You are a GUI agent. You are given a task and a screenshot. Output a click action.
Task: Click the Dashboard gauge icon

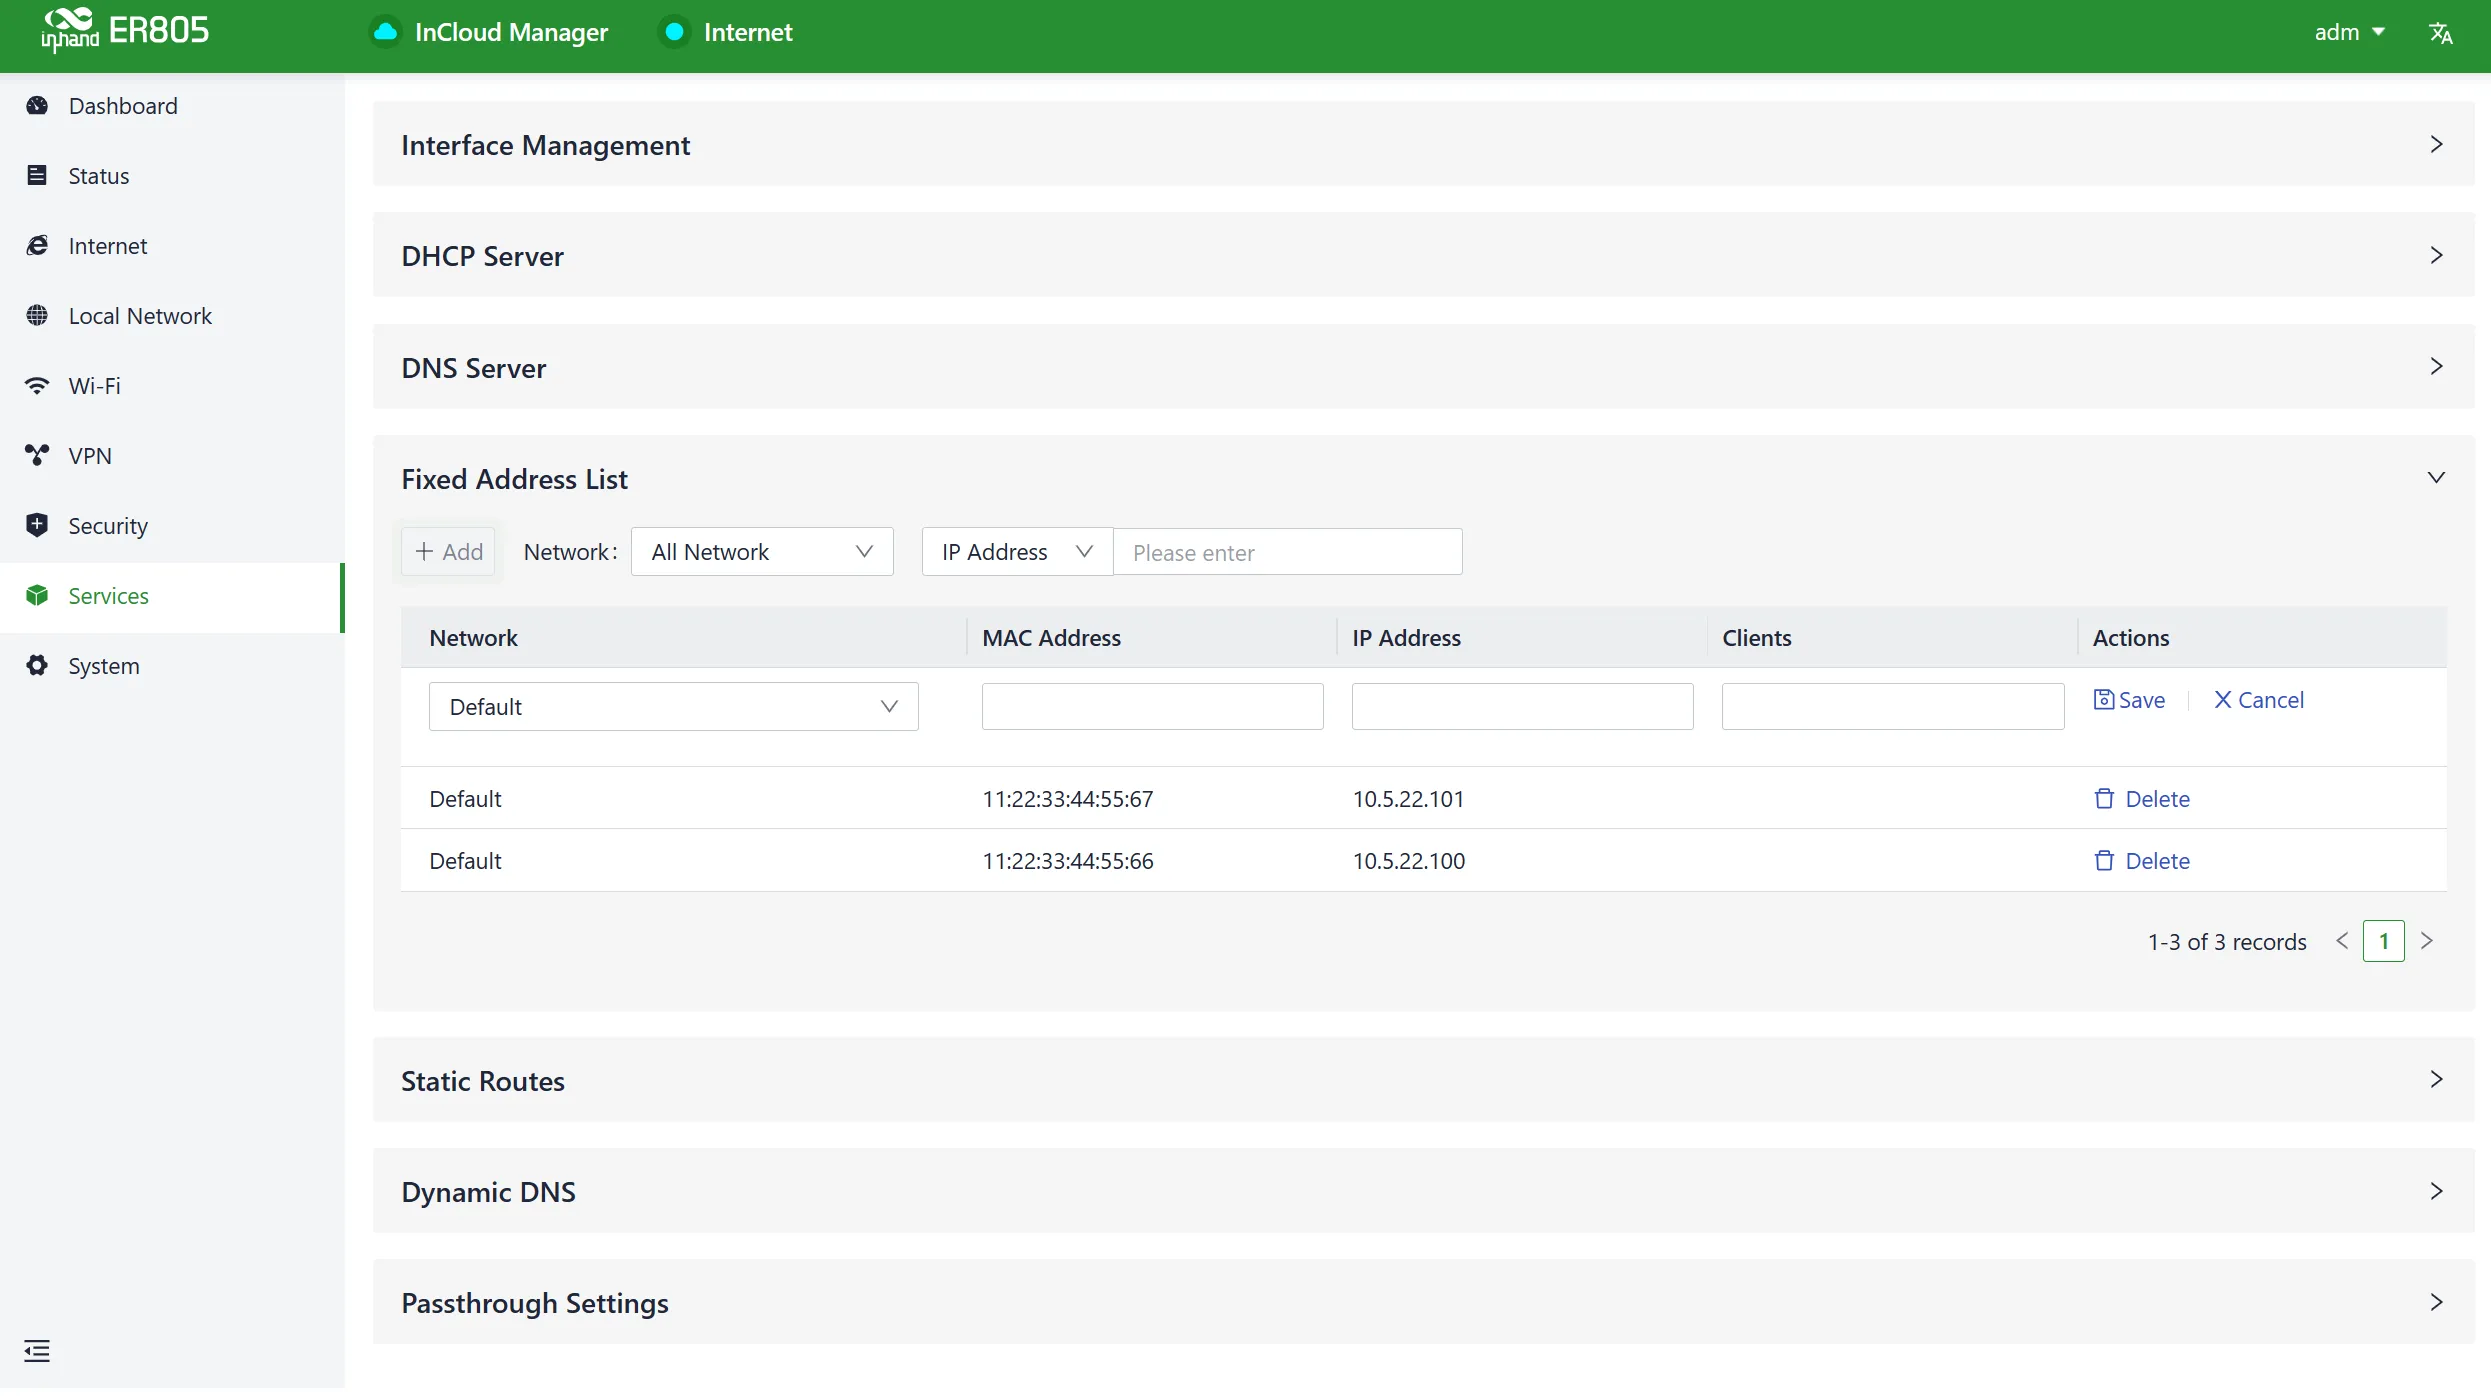(x=37, y=106)
